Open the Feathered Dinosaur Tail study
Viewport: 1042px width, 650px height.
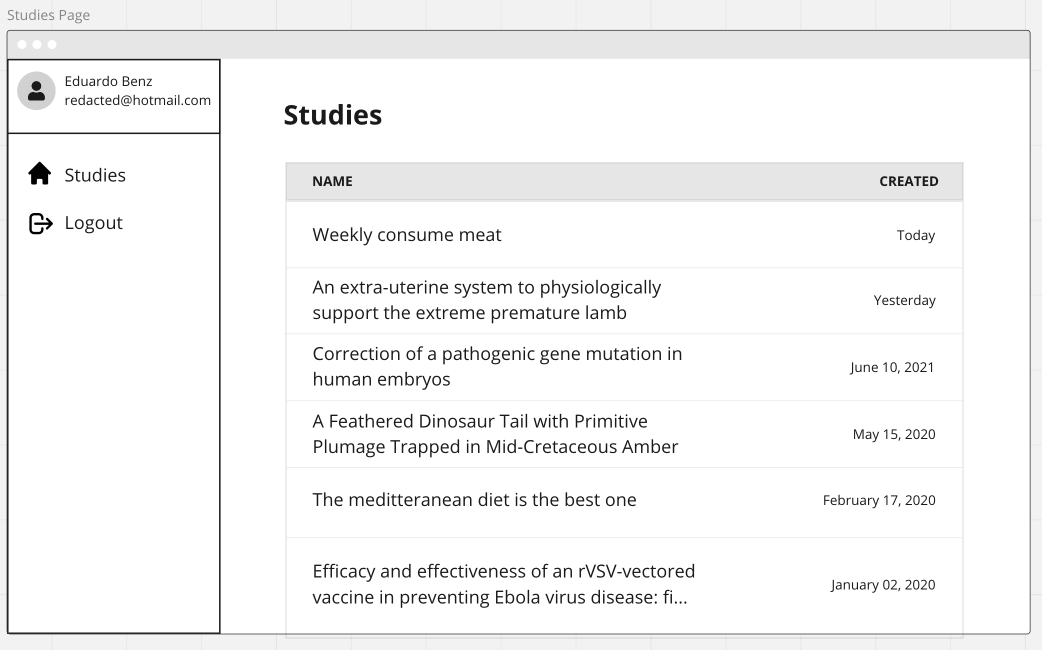coord(495,434)
